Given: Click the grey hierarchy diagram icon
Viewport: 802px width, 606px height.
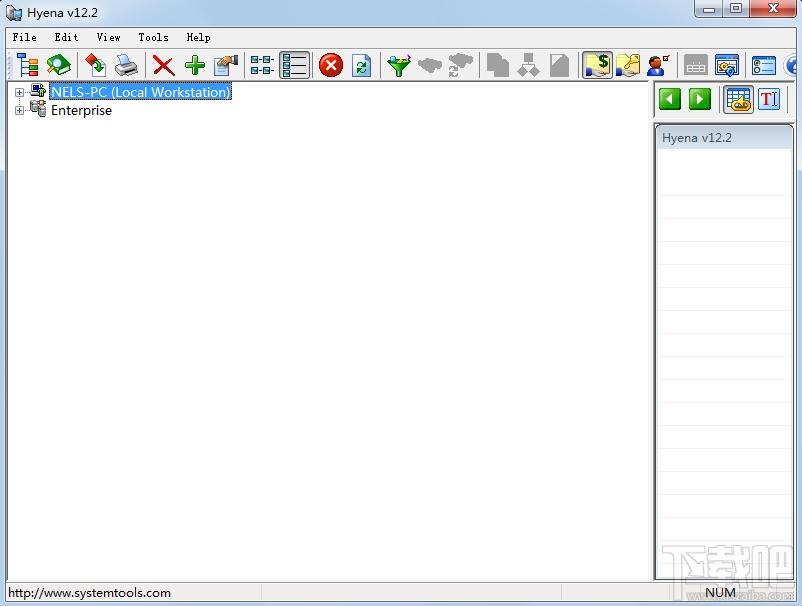Looking at the screenshot, I should pyautogui.click(x=528, y=65).
